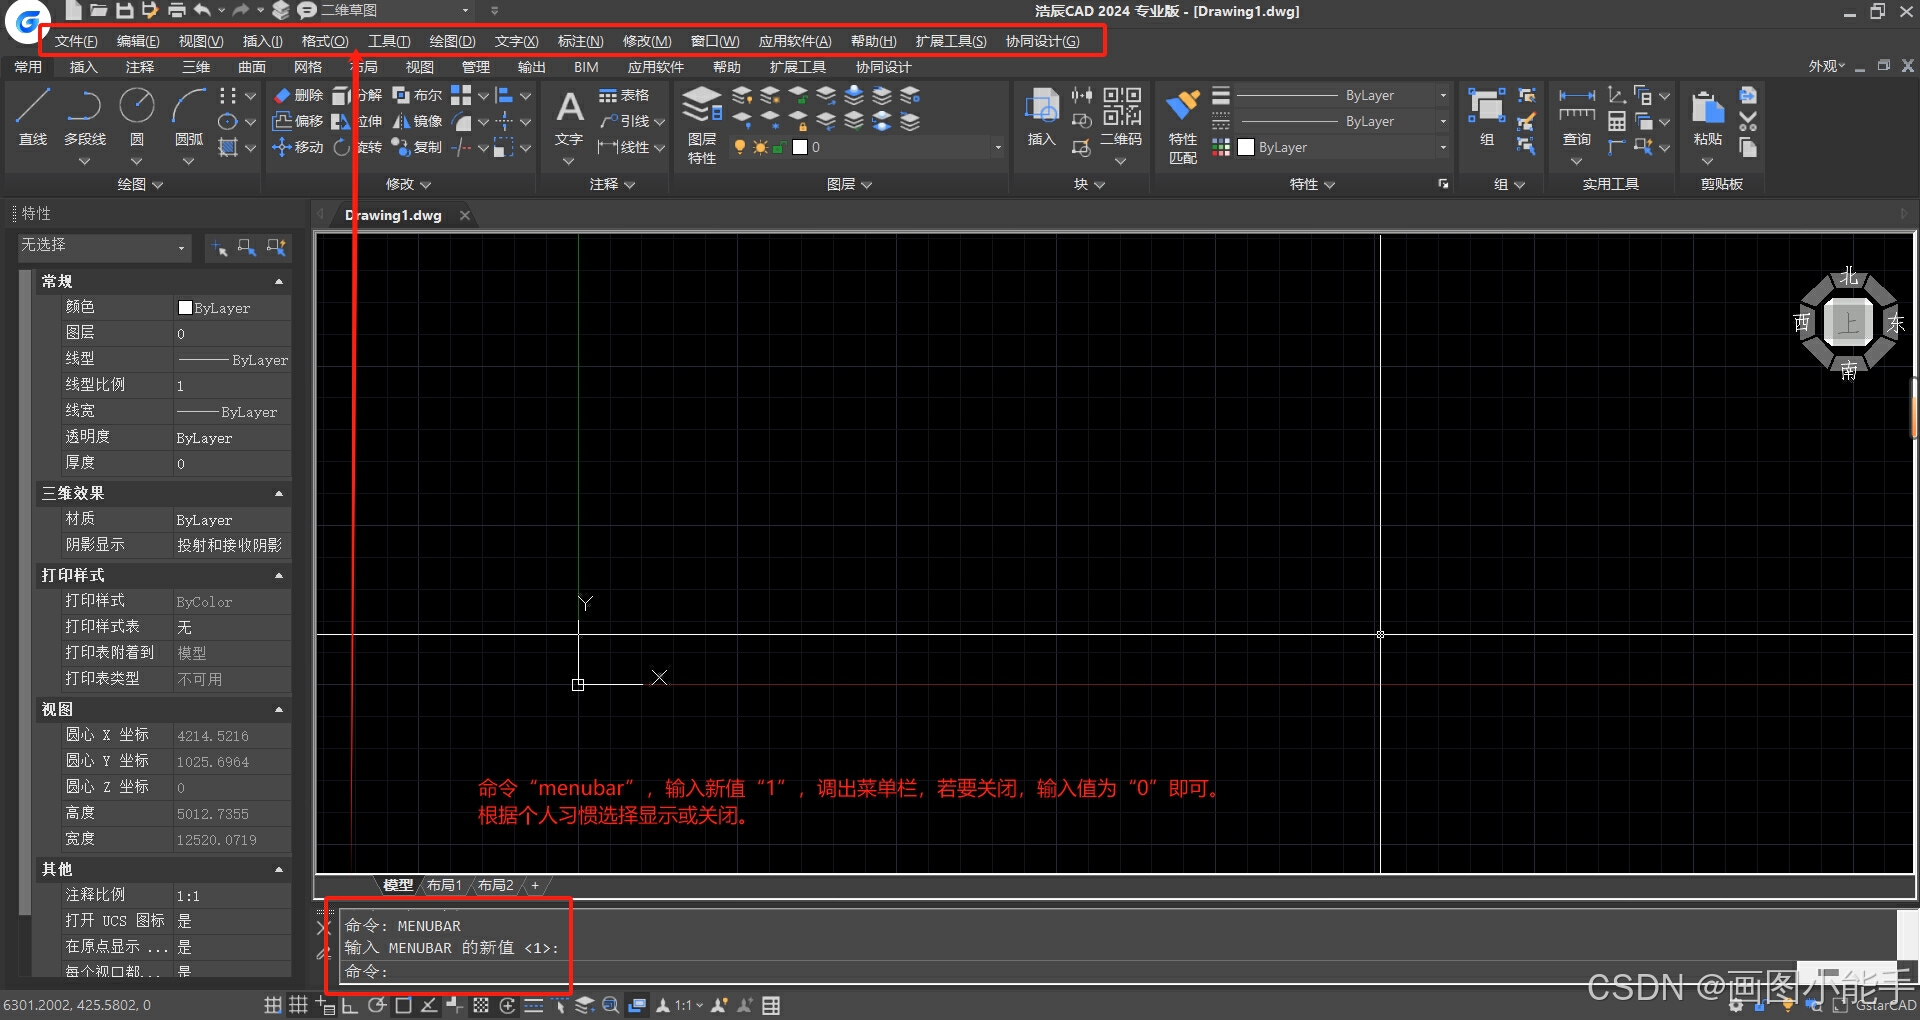1920x1020 pixels.
Task: Click the Print icon in quick access toolbar
Action: (177, 10)
